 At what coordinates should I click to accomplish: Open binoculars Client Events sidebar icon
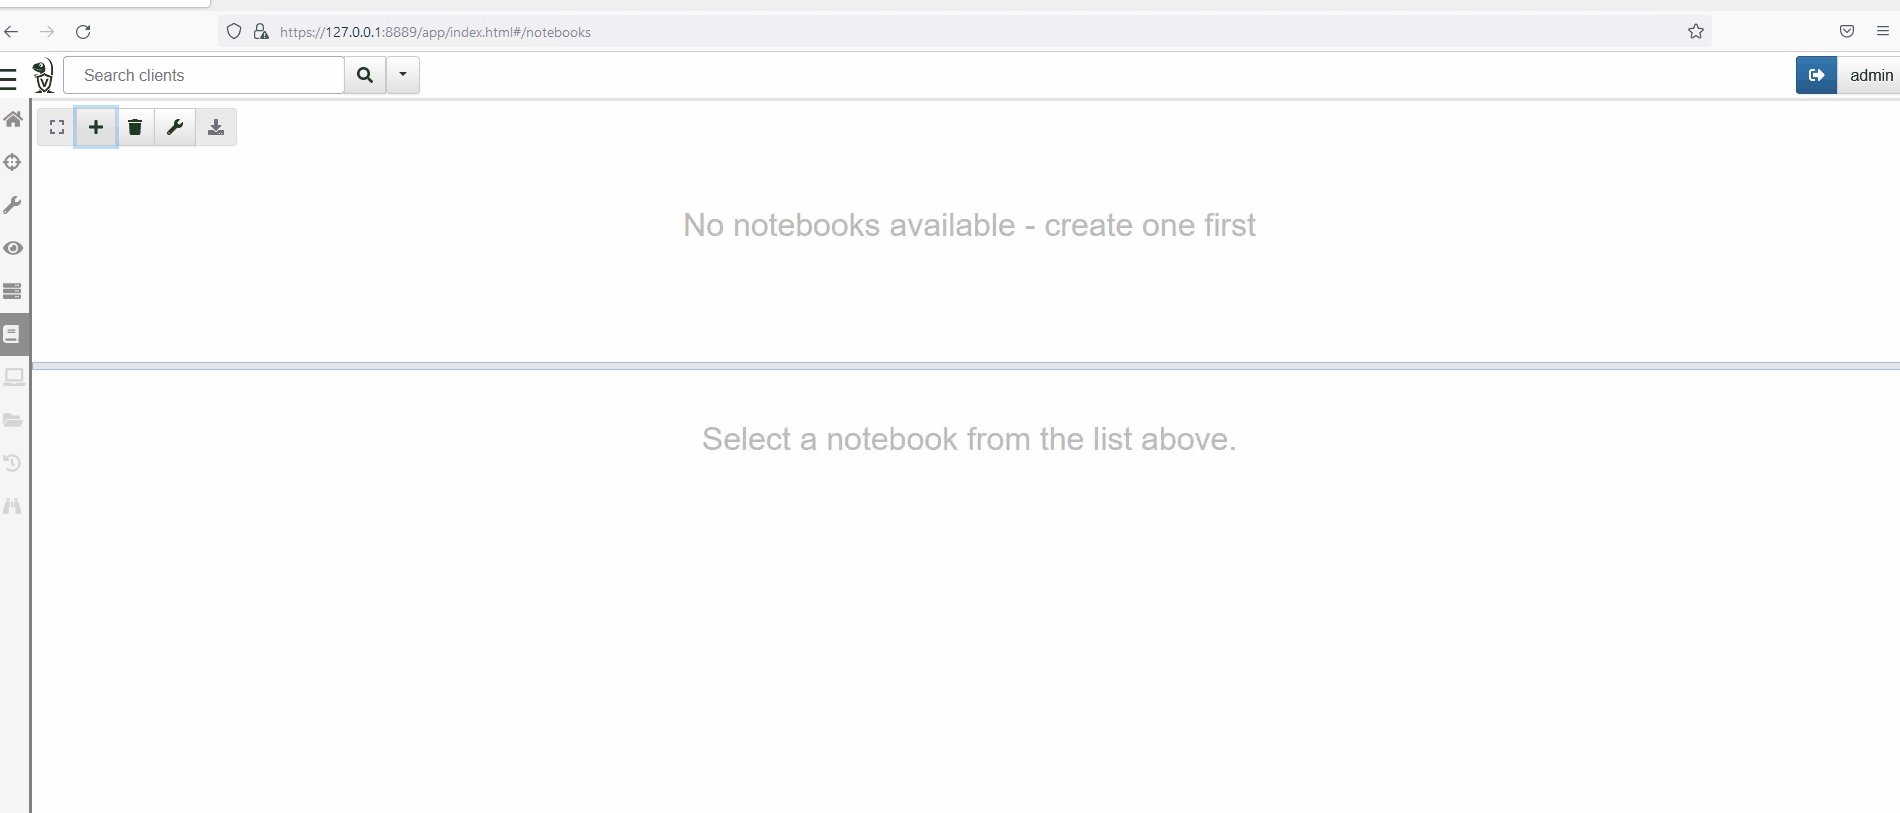tap(13, 506)
